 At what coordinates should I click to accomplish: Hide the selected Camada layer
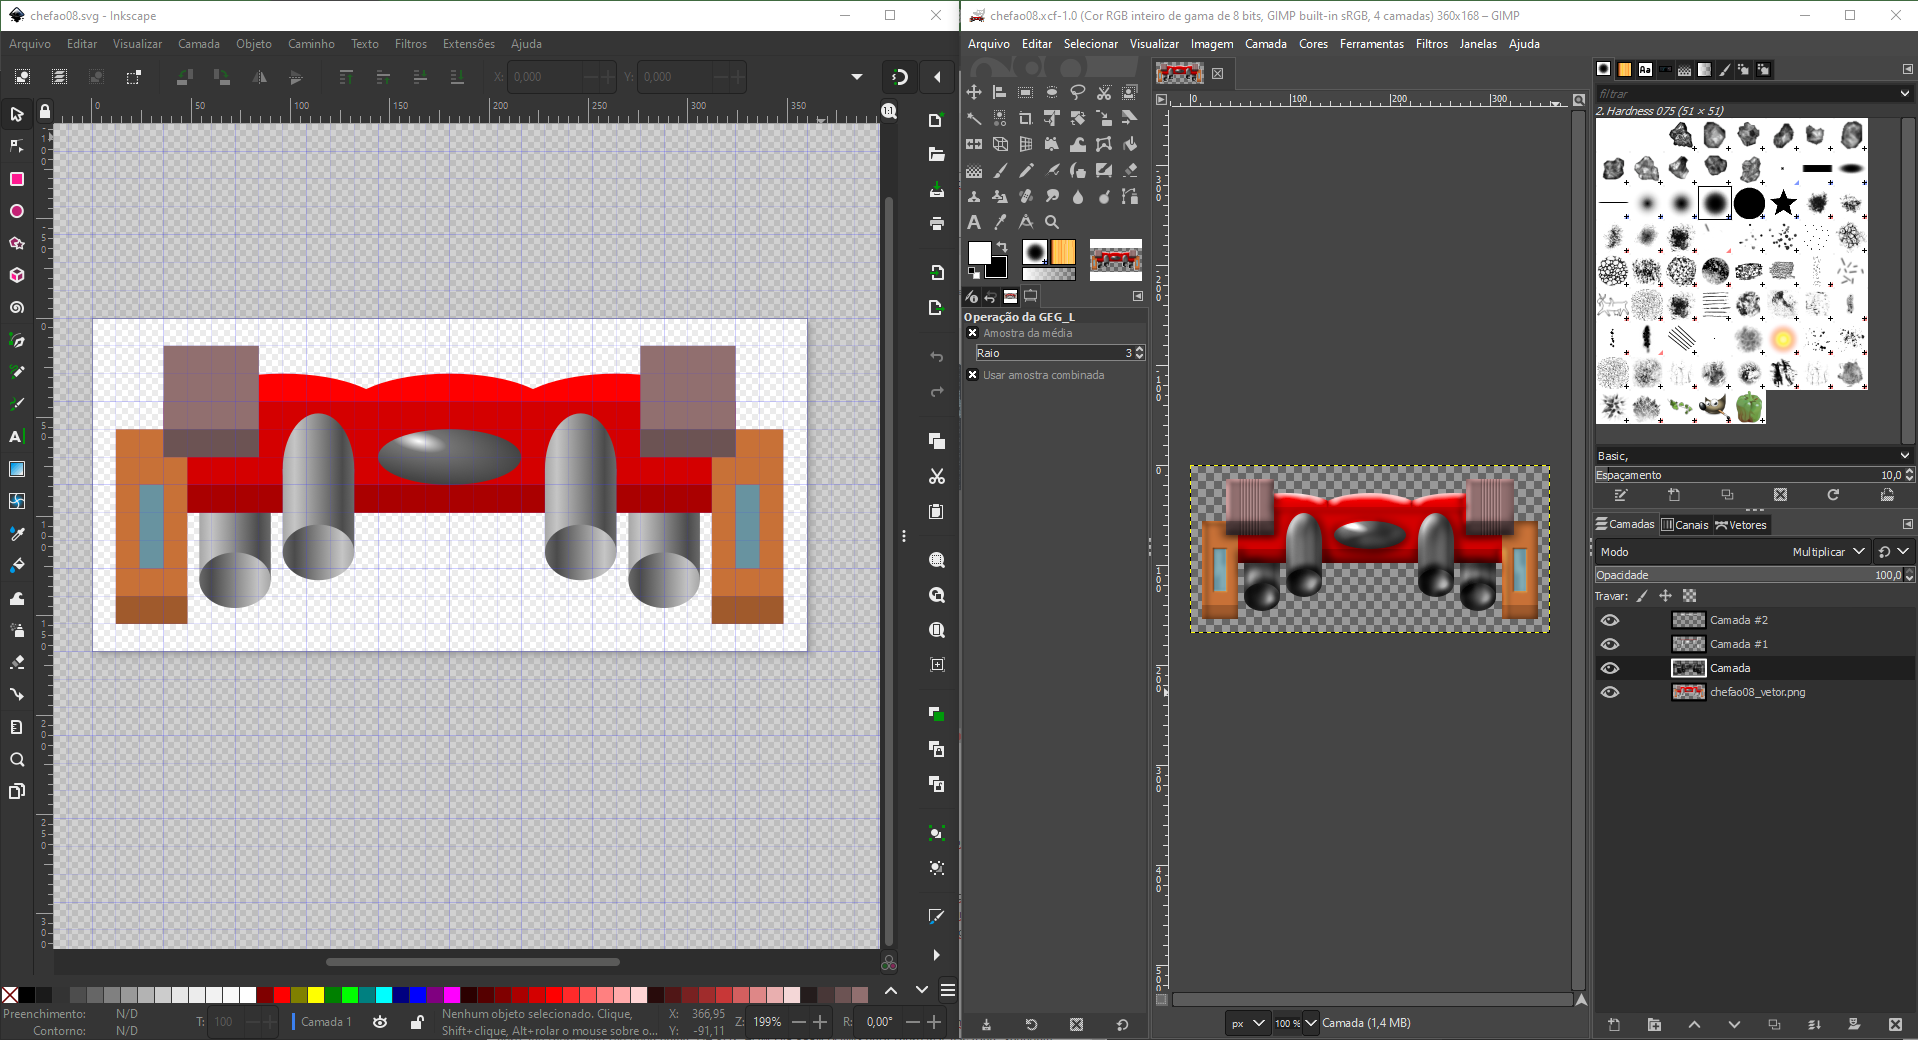1610,668
